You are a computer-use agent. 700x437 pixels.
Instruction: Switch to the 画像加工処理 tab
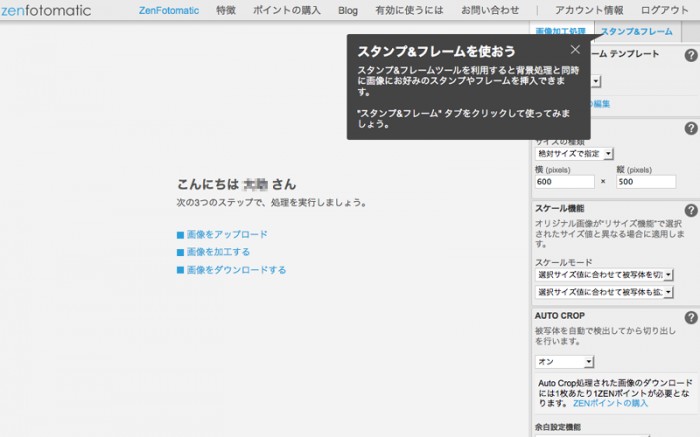coord(560,31)
